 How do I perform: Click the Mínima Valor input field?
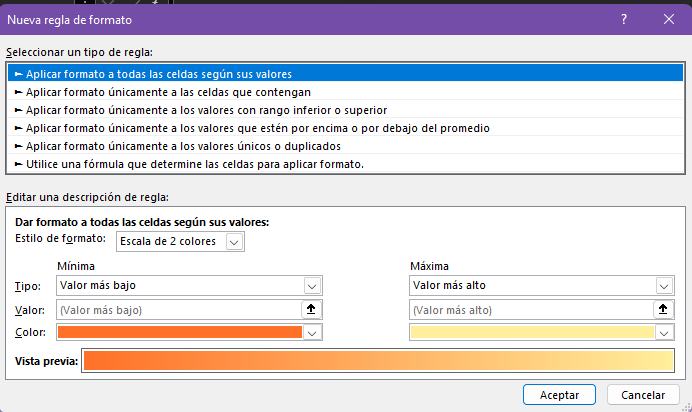[x=179, y=310]
